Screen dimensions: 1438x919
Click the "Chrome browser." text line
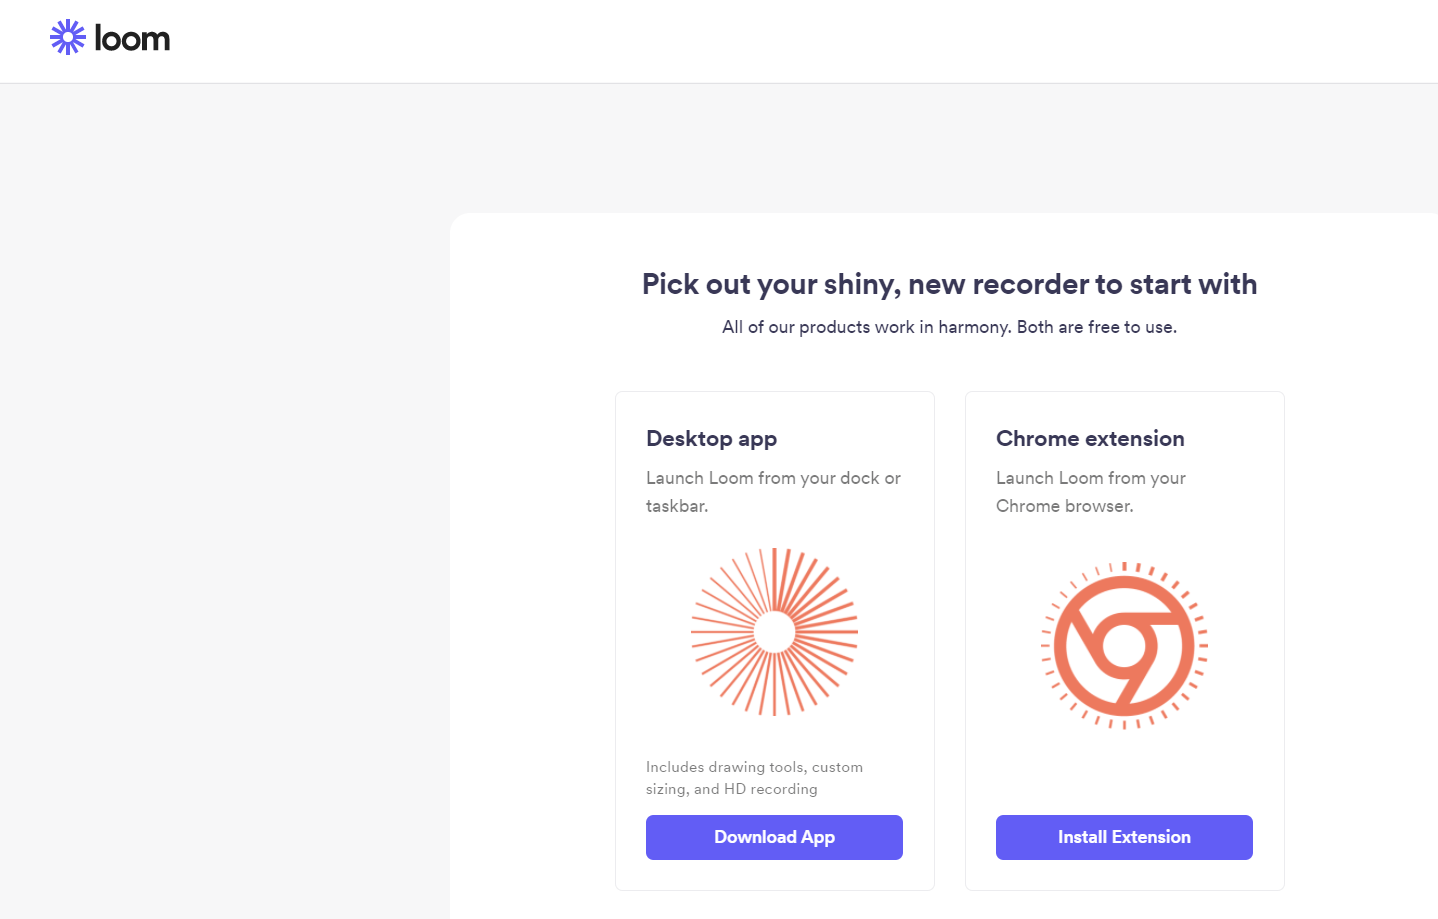click(x=1064, y=506)
